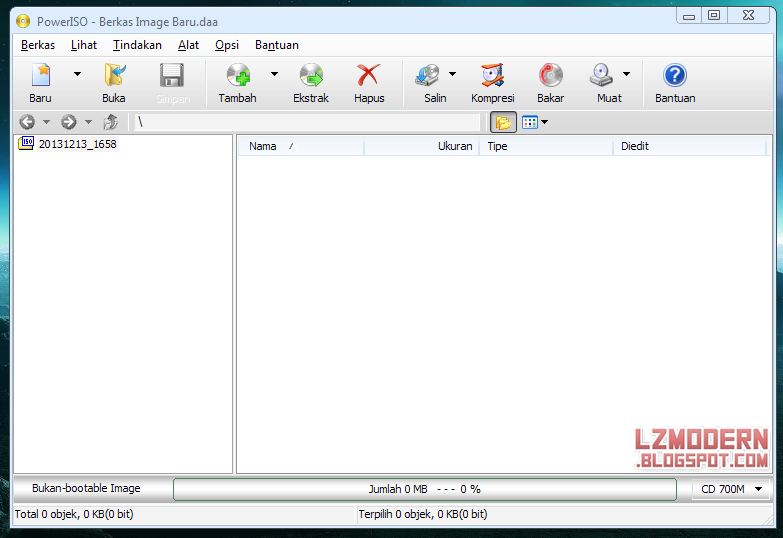Toggle the folder tree pane button
Viewport: 783px width, 538px height.
tap(503, 122)
